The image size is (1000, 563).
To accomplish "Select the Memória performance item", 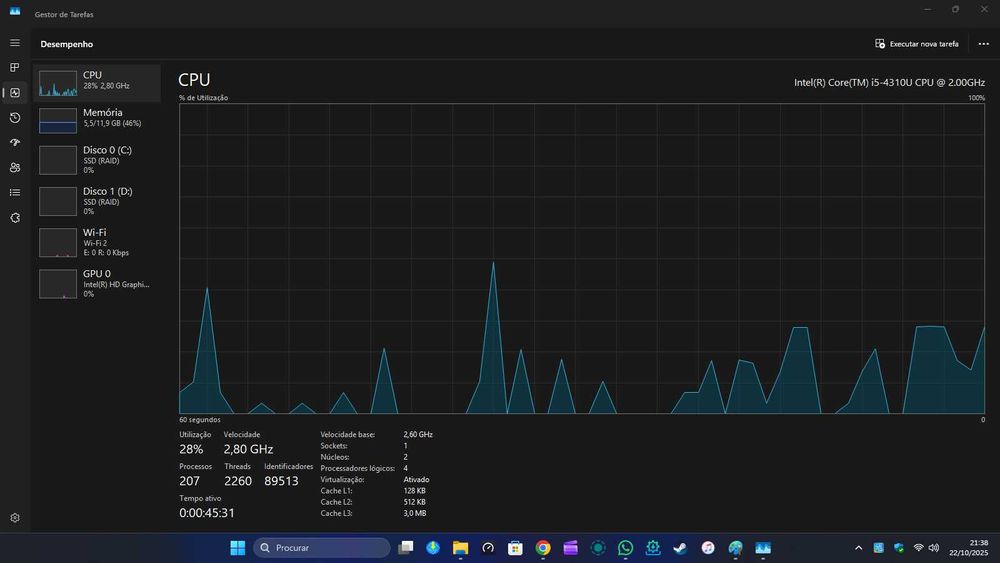I will point(97,120).
